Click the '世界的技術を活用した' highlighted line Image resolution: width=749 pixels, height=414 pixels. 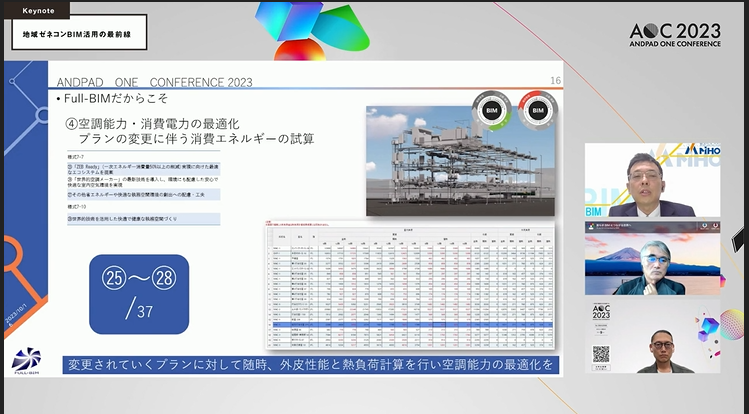(x=144, y=219)
